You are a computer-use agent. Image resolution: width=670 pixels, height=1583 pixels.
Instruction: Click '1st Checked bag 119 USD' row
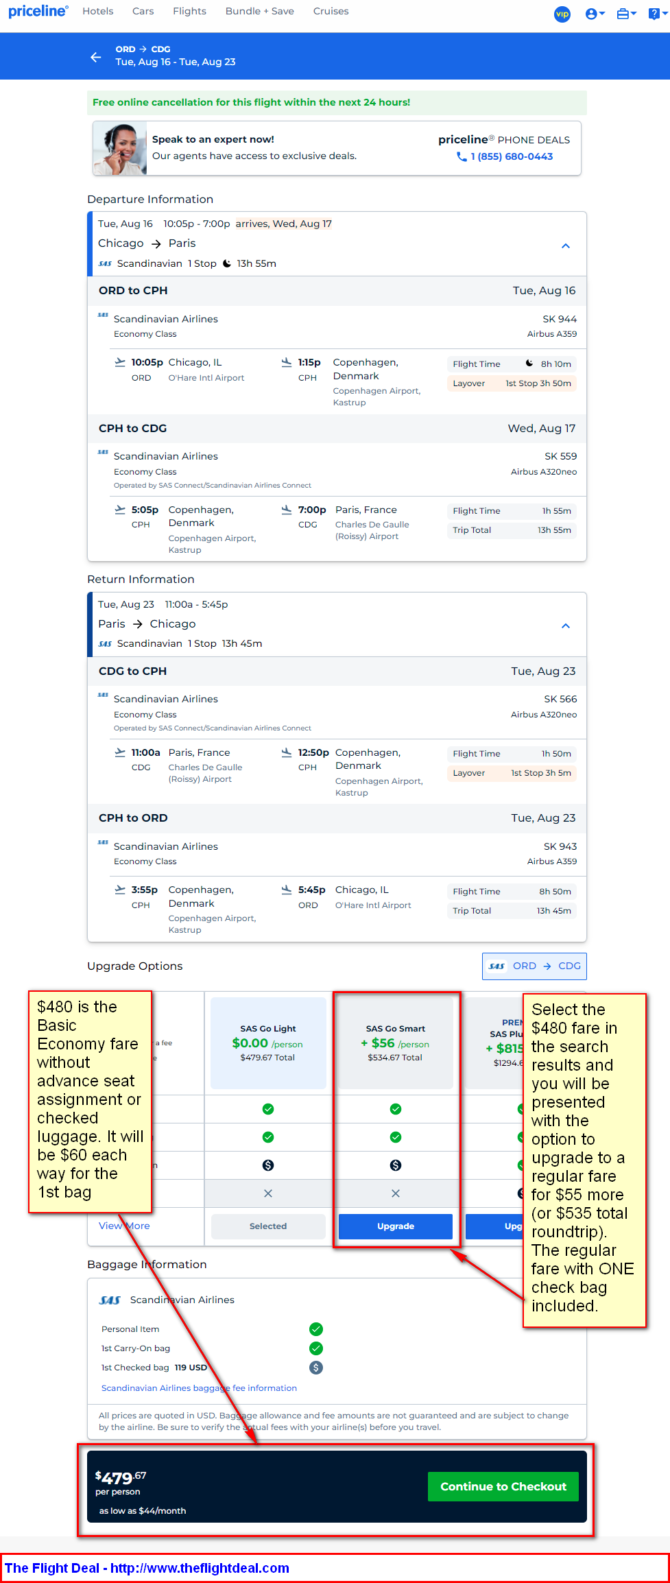211,1367
